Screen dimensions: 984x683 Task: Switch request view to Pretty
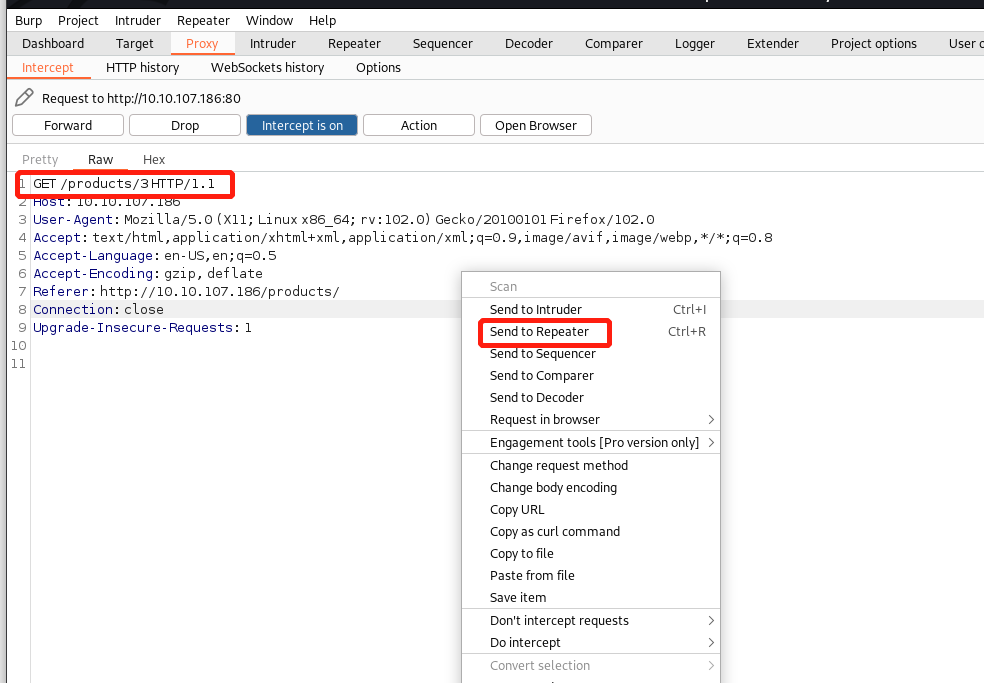(40, 160)
